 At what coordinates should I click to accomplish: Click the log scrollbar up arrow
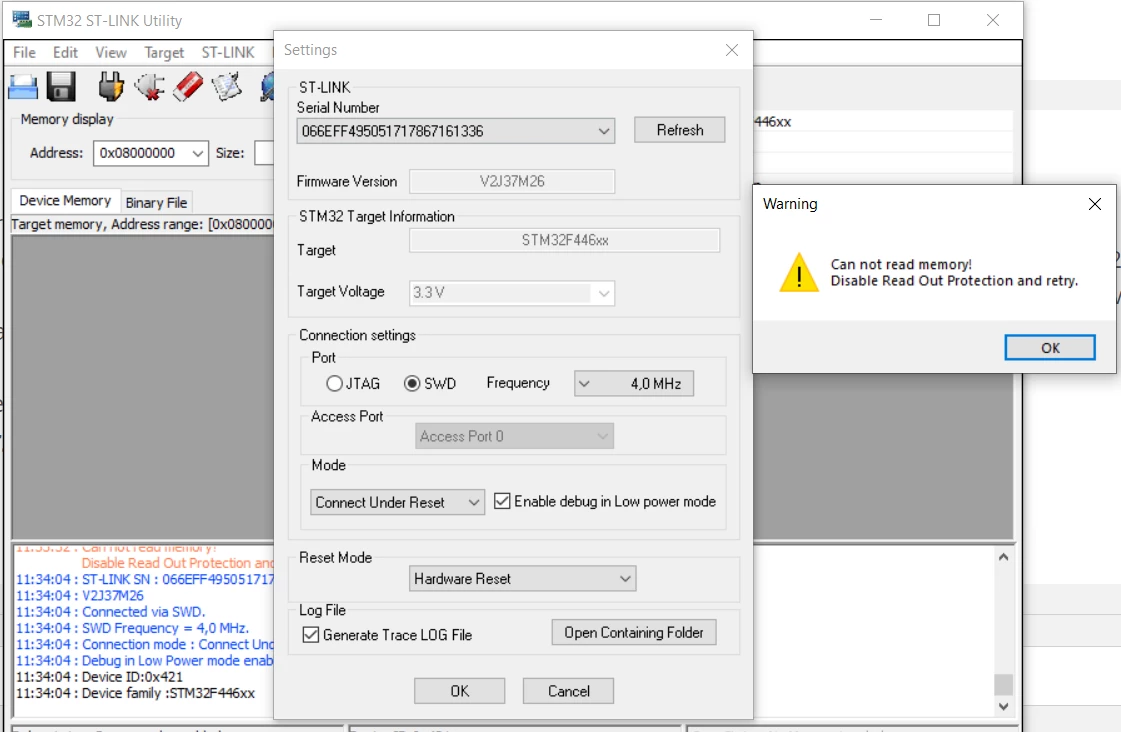1003,557
